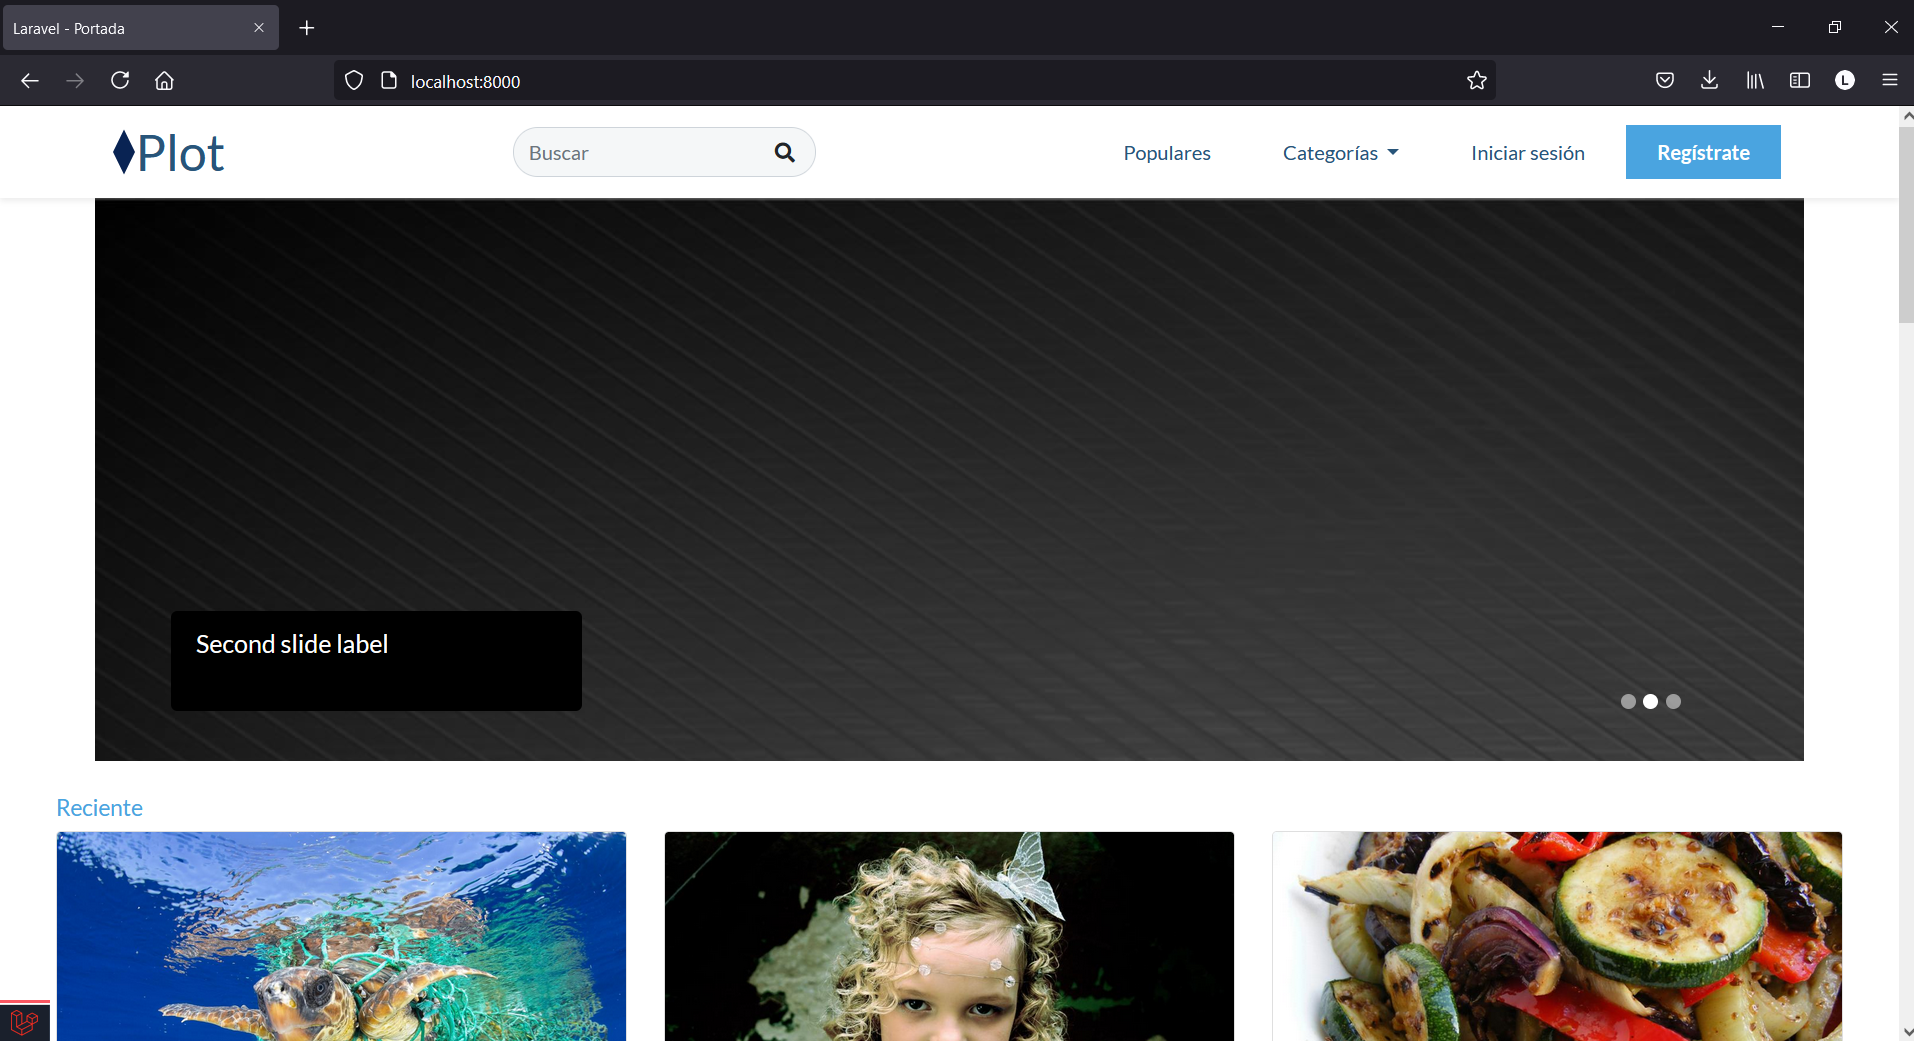
Task: Go to browser home page icon
Action: [x=164, y=81]
